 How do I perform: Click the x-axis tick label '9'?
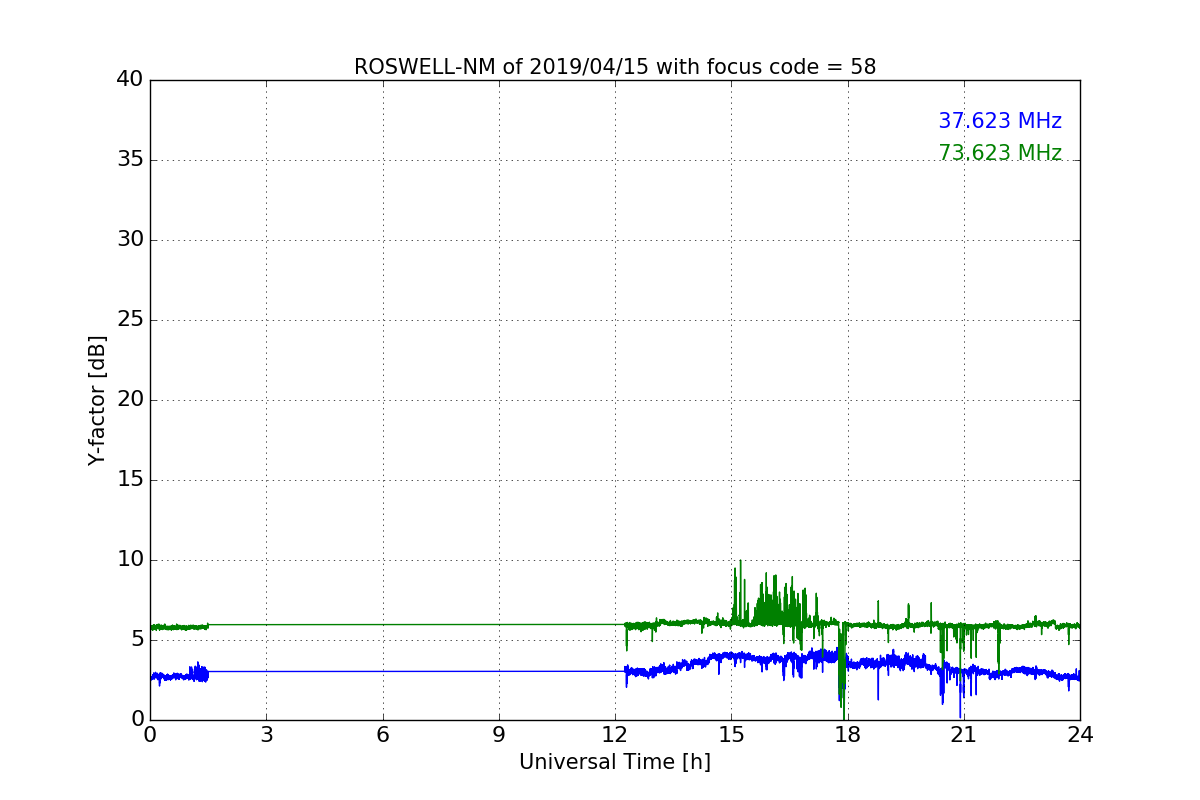click(x=499, y=735)
